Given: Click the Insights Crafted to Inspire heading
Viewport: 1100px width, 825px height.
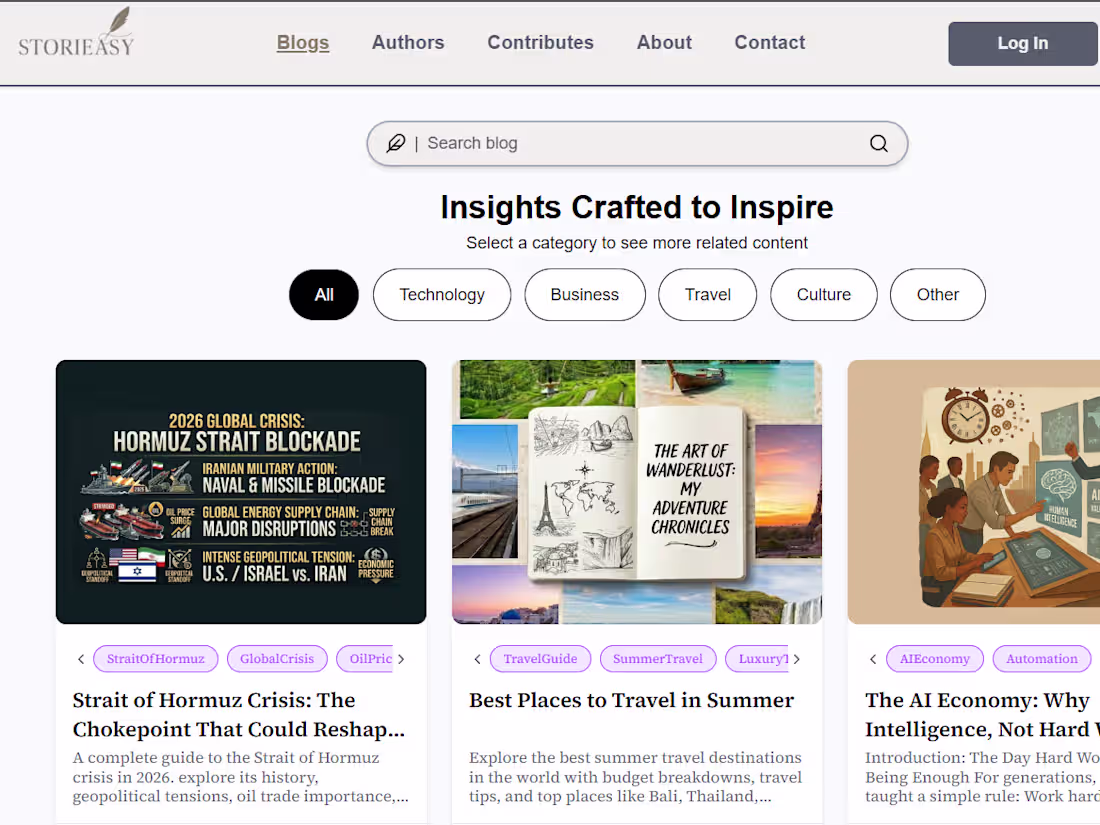Looking at the screenshot, I should 637,207.
